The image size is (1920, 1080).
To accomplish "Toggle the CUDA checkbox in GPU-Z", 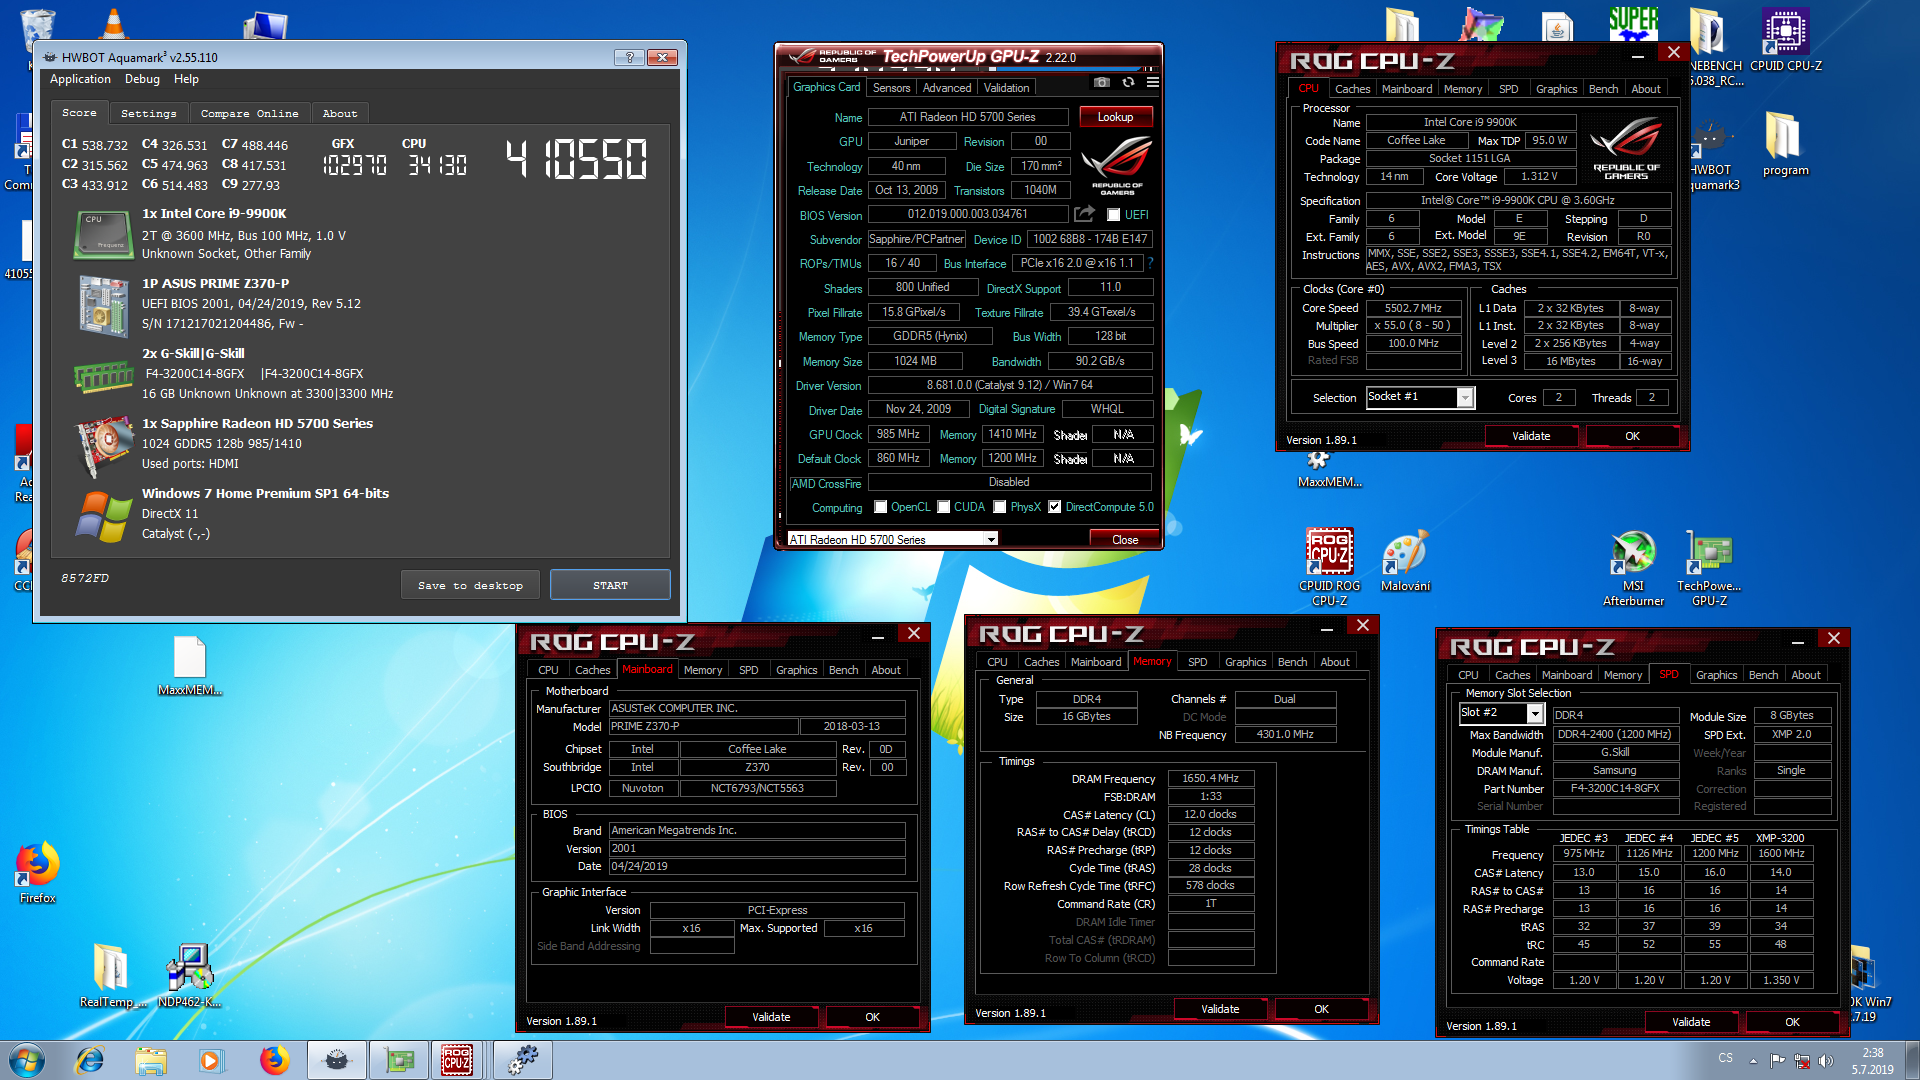I will tap(943, 507).
